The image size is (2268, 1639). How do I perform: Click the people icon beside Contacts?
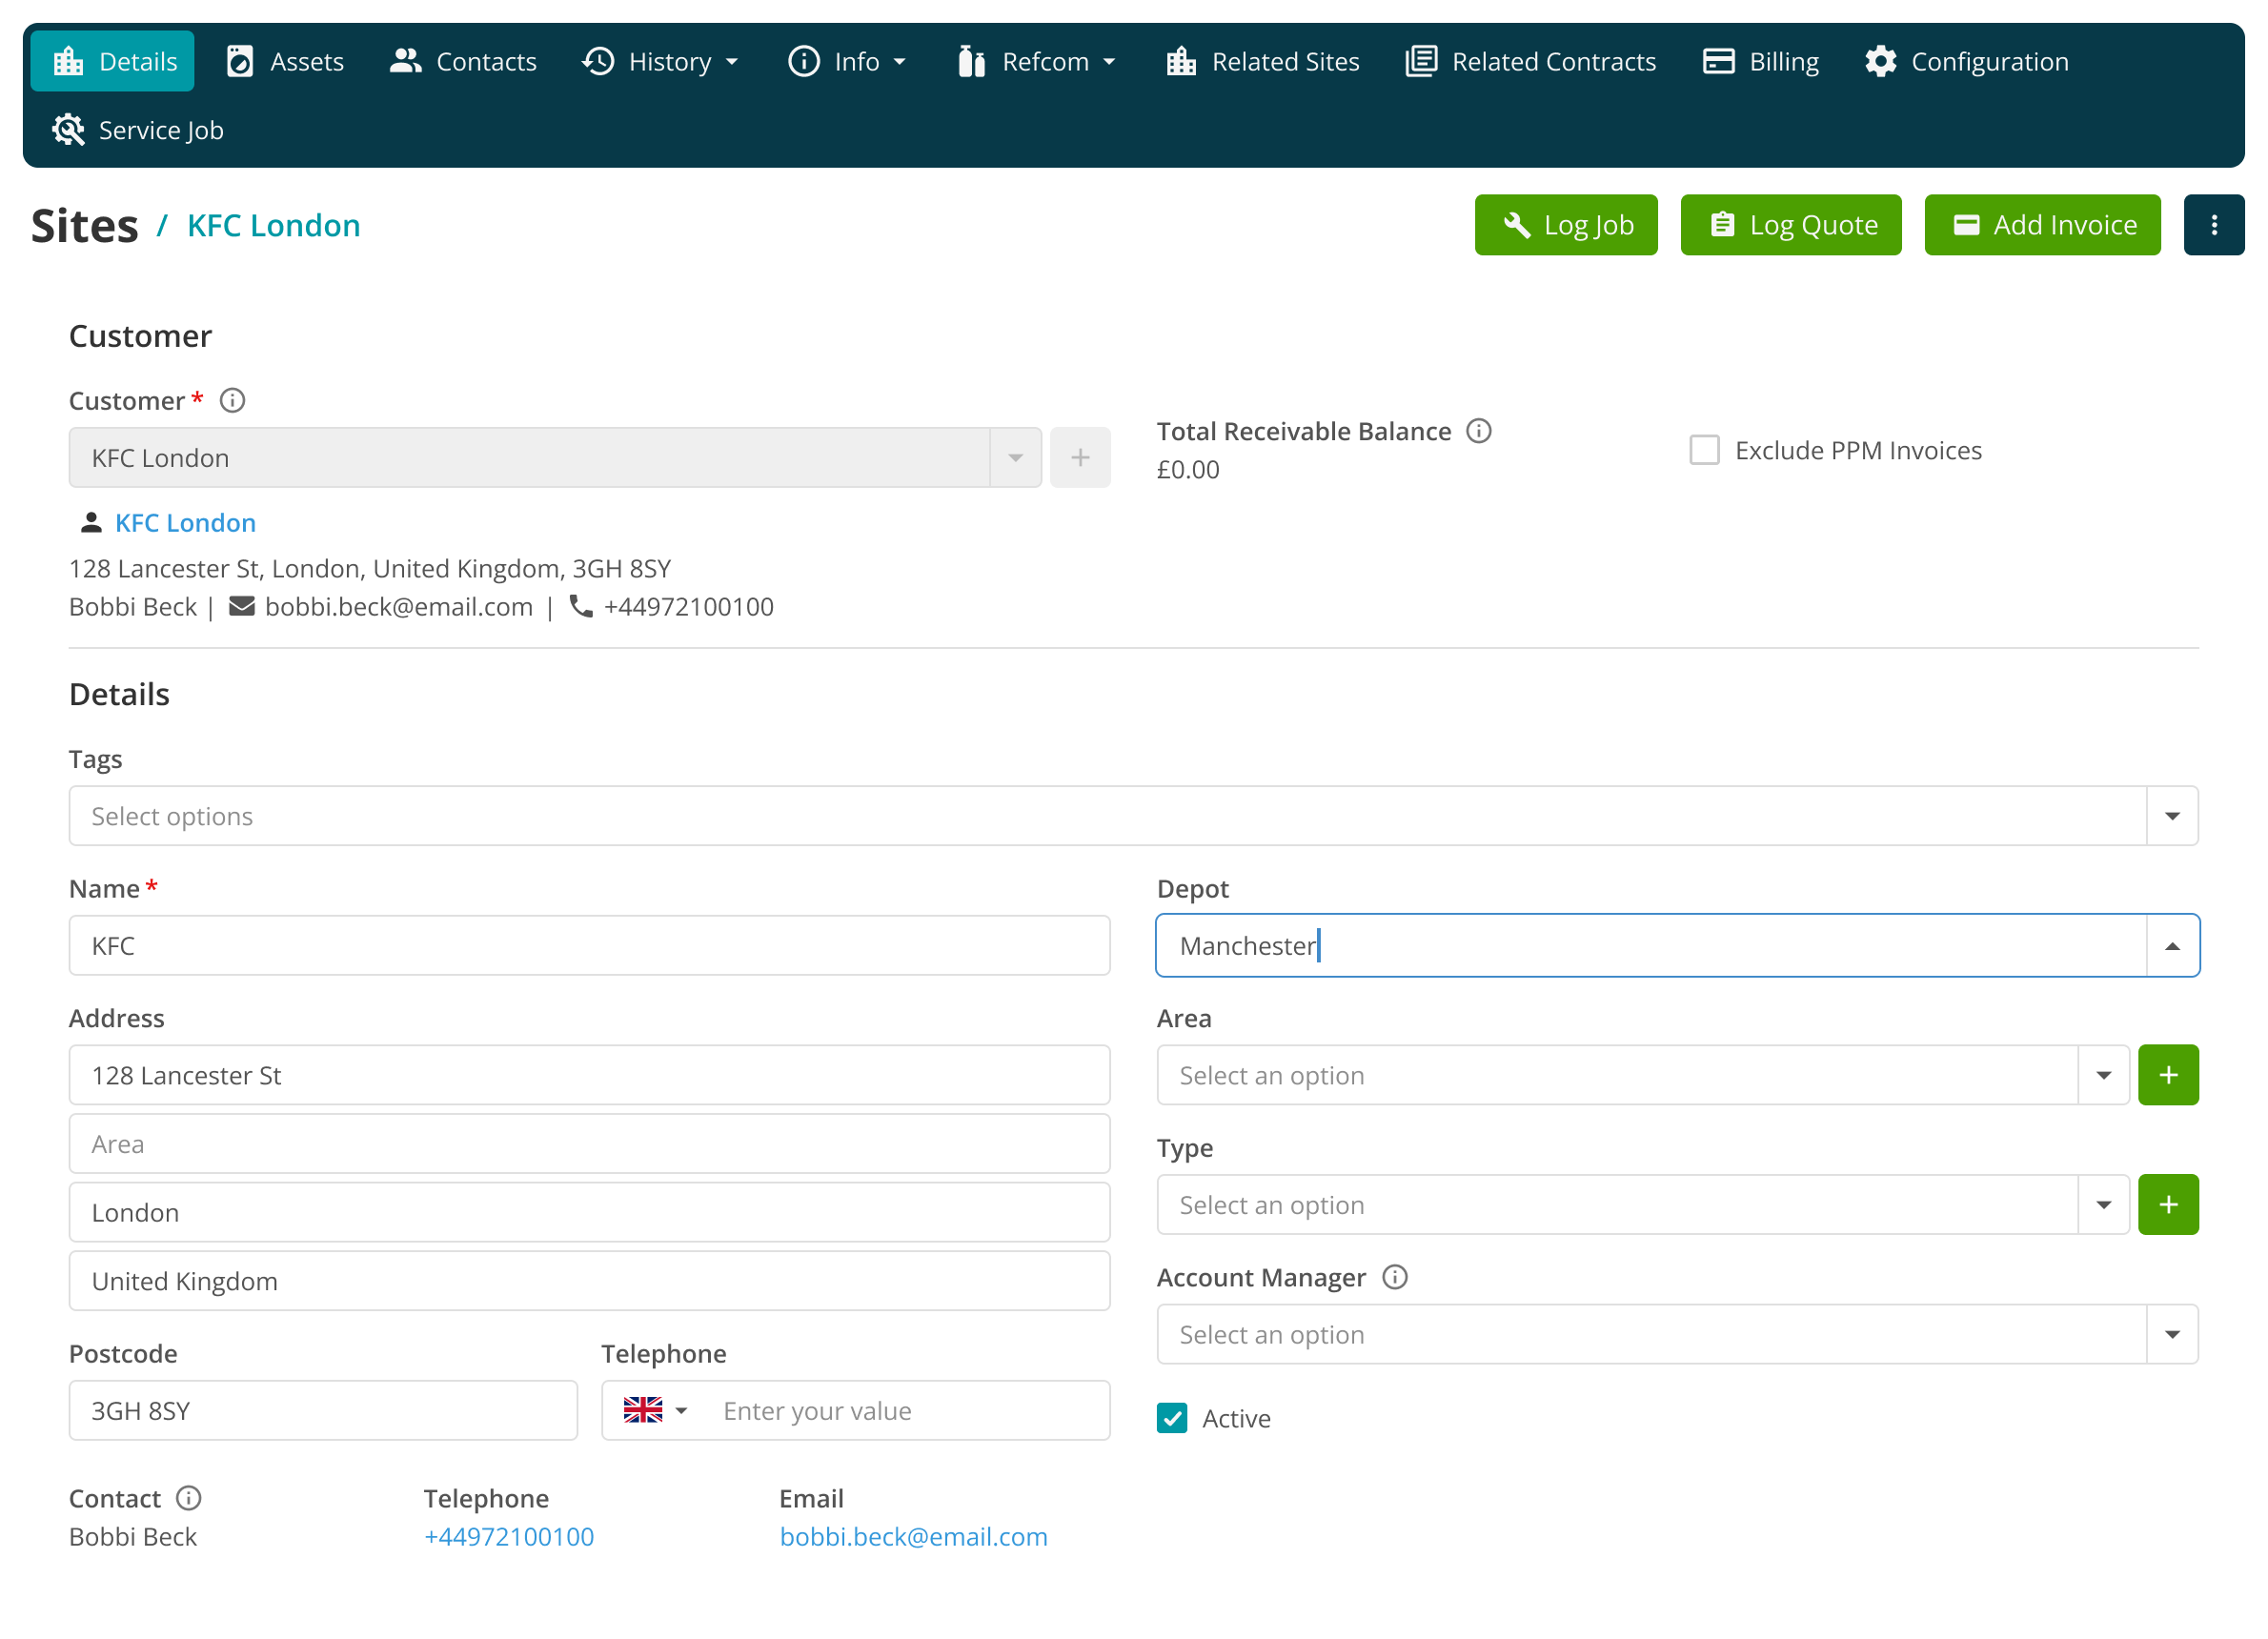405,61
